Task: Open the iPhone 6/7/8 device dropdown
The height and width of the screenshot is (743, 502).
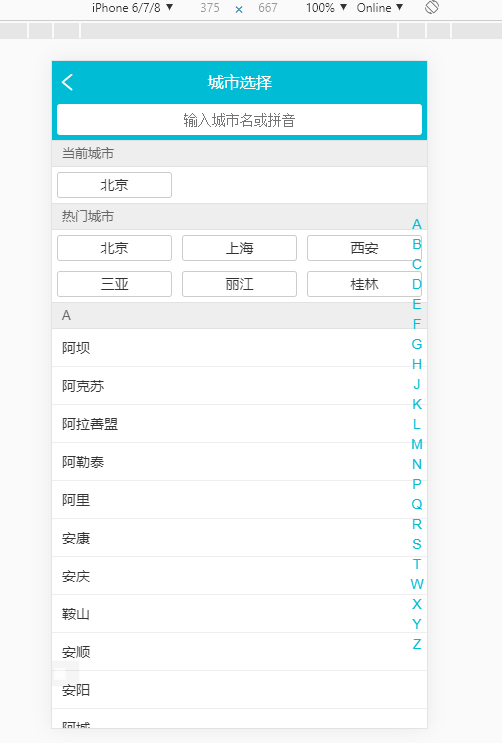Action: tap(132, 8)
